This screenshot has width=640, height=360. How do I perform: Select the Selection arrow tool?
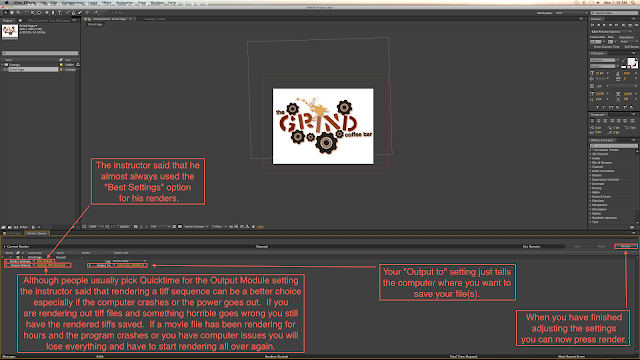[6, 13]
